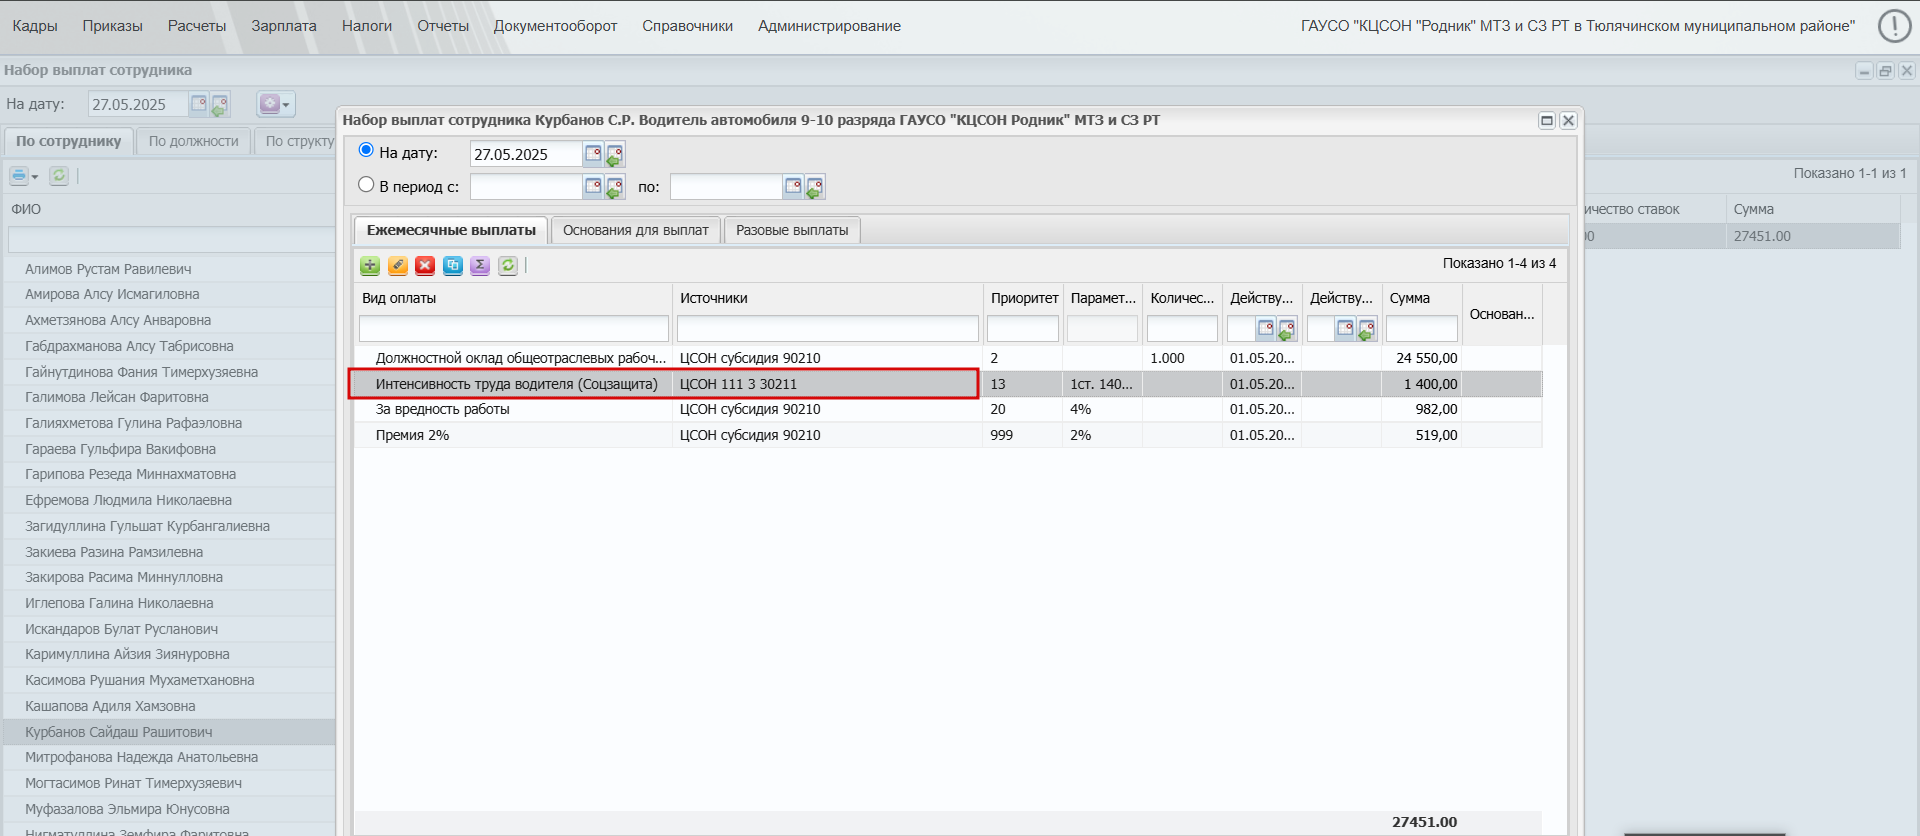Image resolution: width=1920 pixels, height=836 pixels.
Task: Switch to the По должности tab
Action: (194, 141)
